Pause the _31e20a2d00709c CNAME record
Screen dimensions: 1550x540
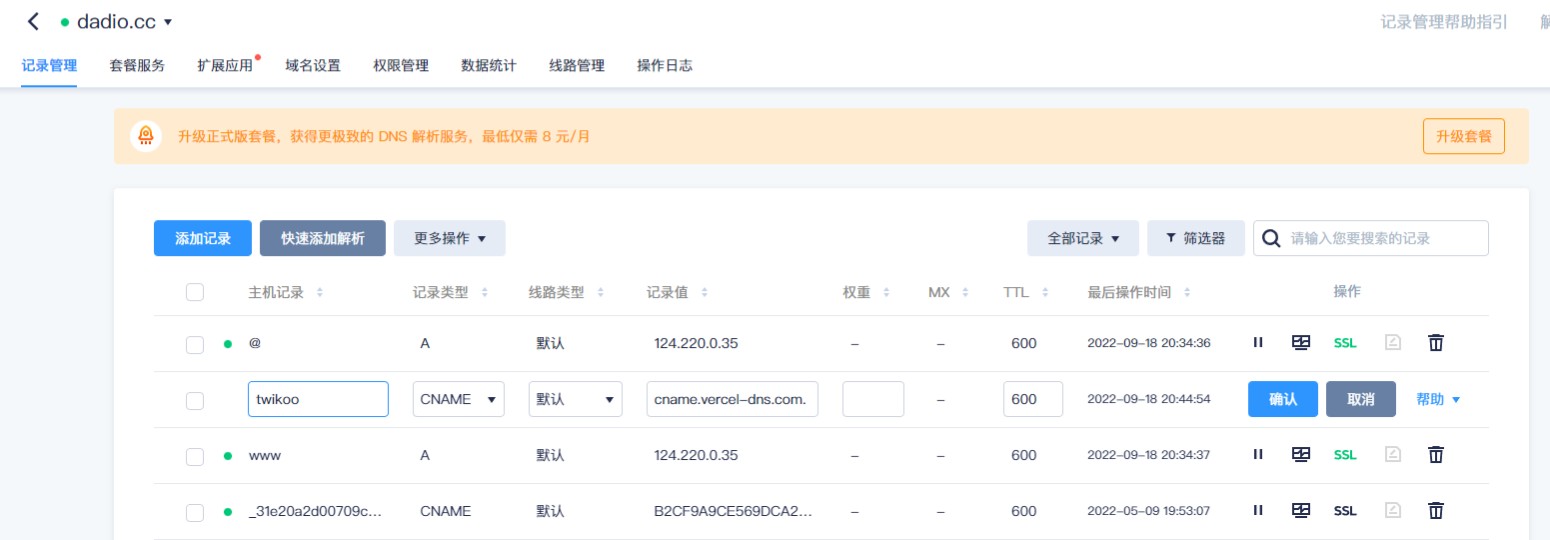(x=1258, y=511)
